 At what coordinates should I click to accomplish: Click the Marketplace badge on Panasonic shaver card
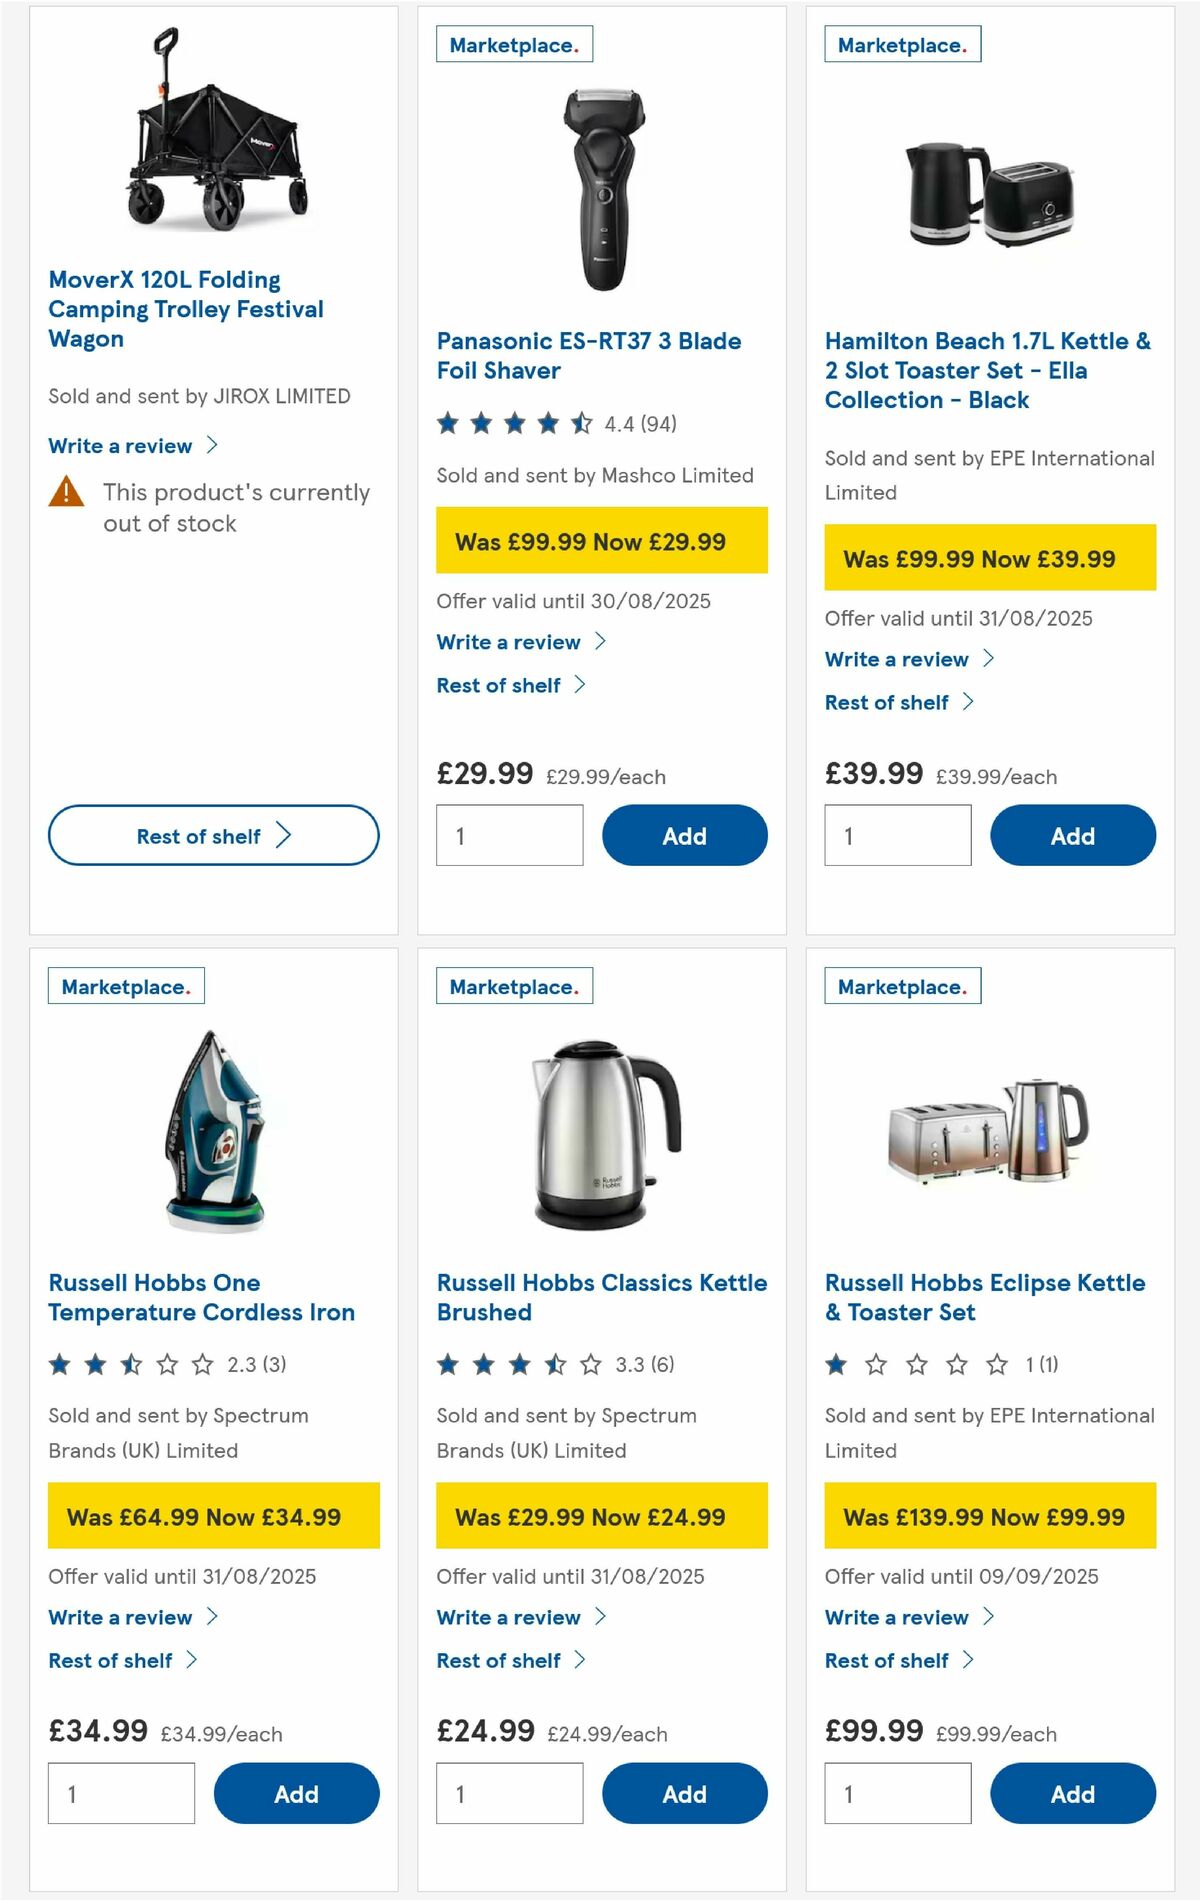(x=514, y=43)
